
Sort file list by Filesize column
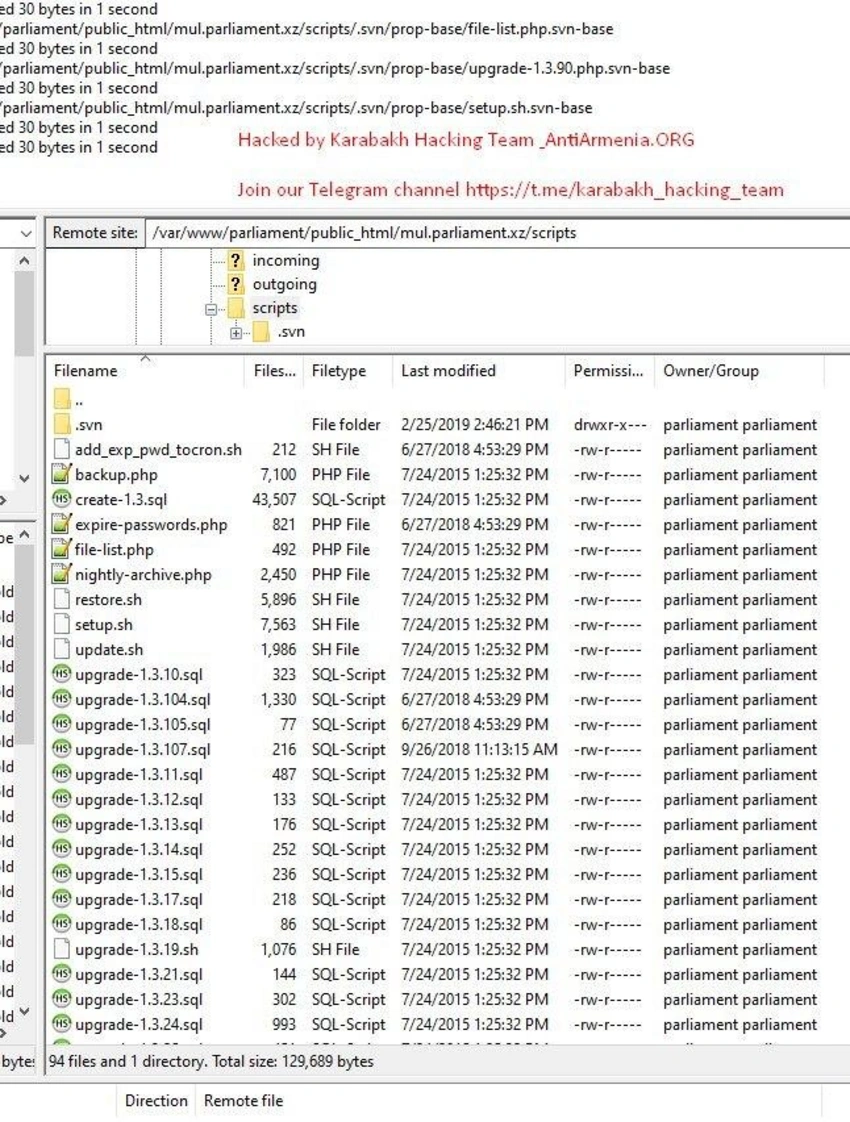[x=275, y=371]
